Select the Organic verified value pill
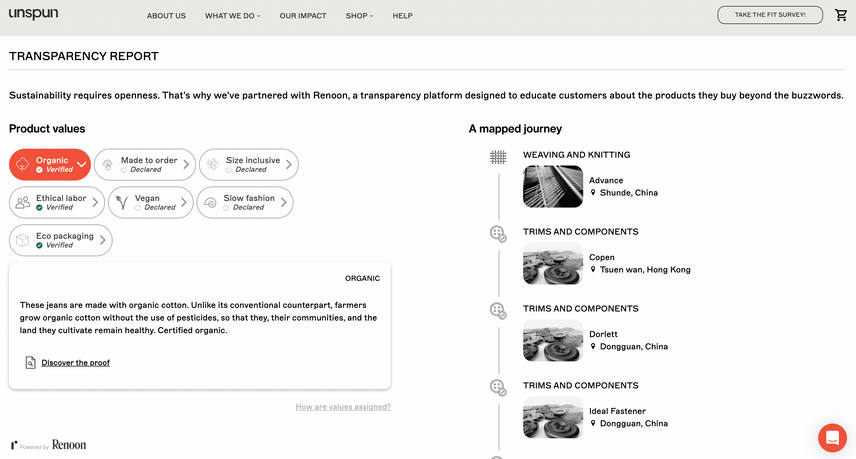This screenshot has width=856, height=459. pos(50,164)
